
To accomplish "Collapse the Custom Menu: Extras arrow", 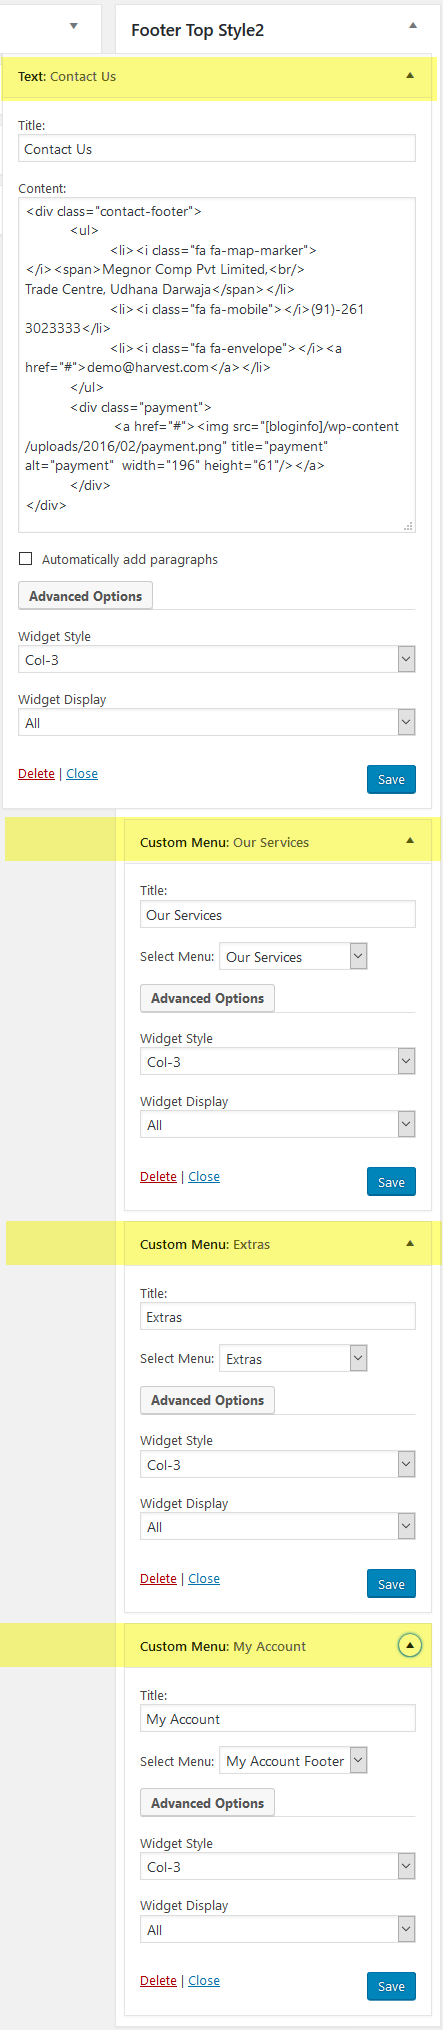I will tap(410, 1243).
